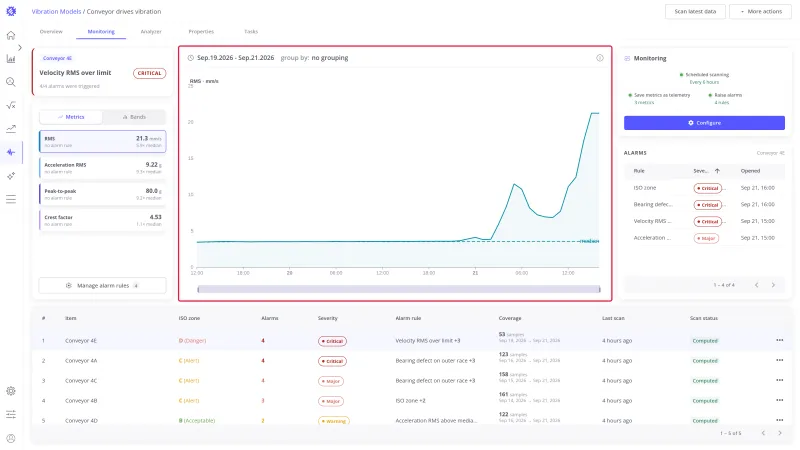Click the '4 rules' raise alarms link

[721, 103]
